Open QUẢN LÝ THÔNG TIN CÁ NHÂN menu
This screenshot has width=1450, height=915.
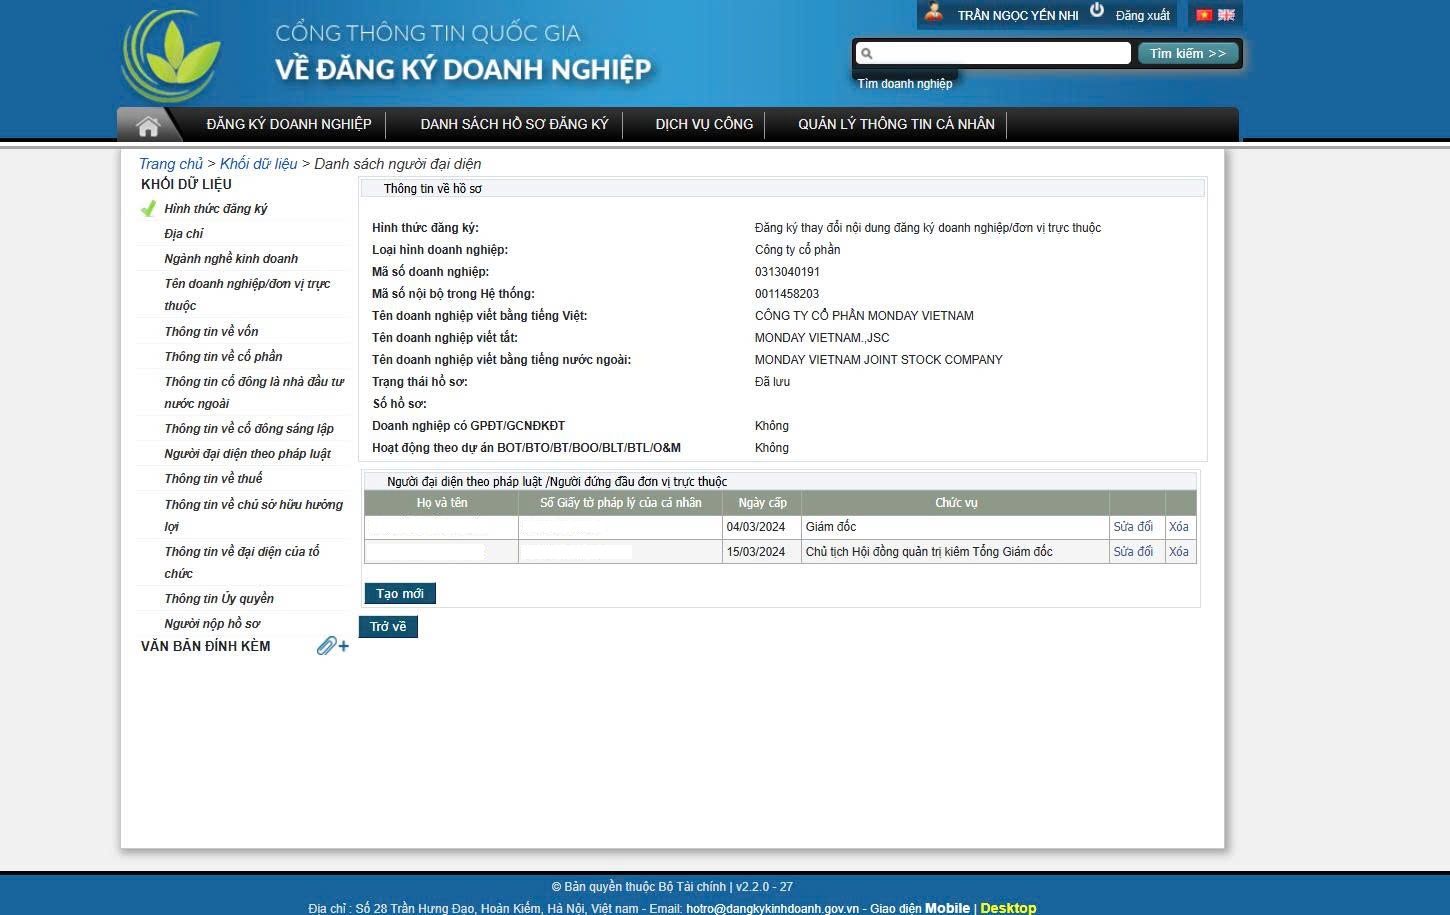coord(896,124)
